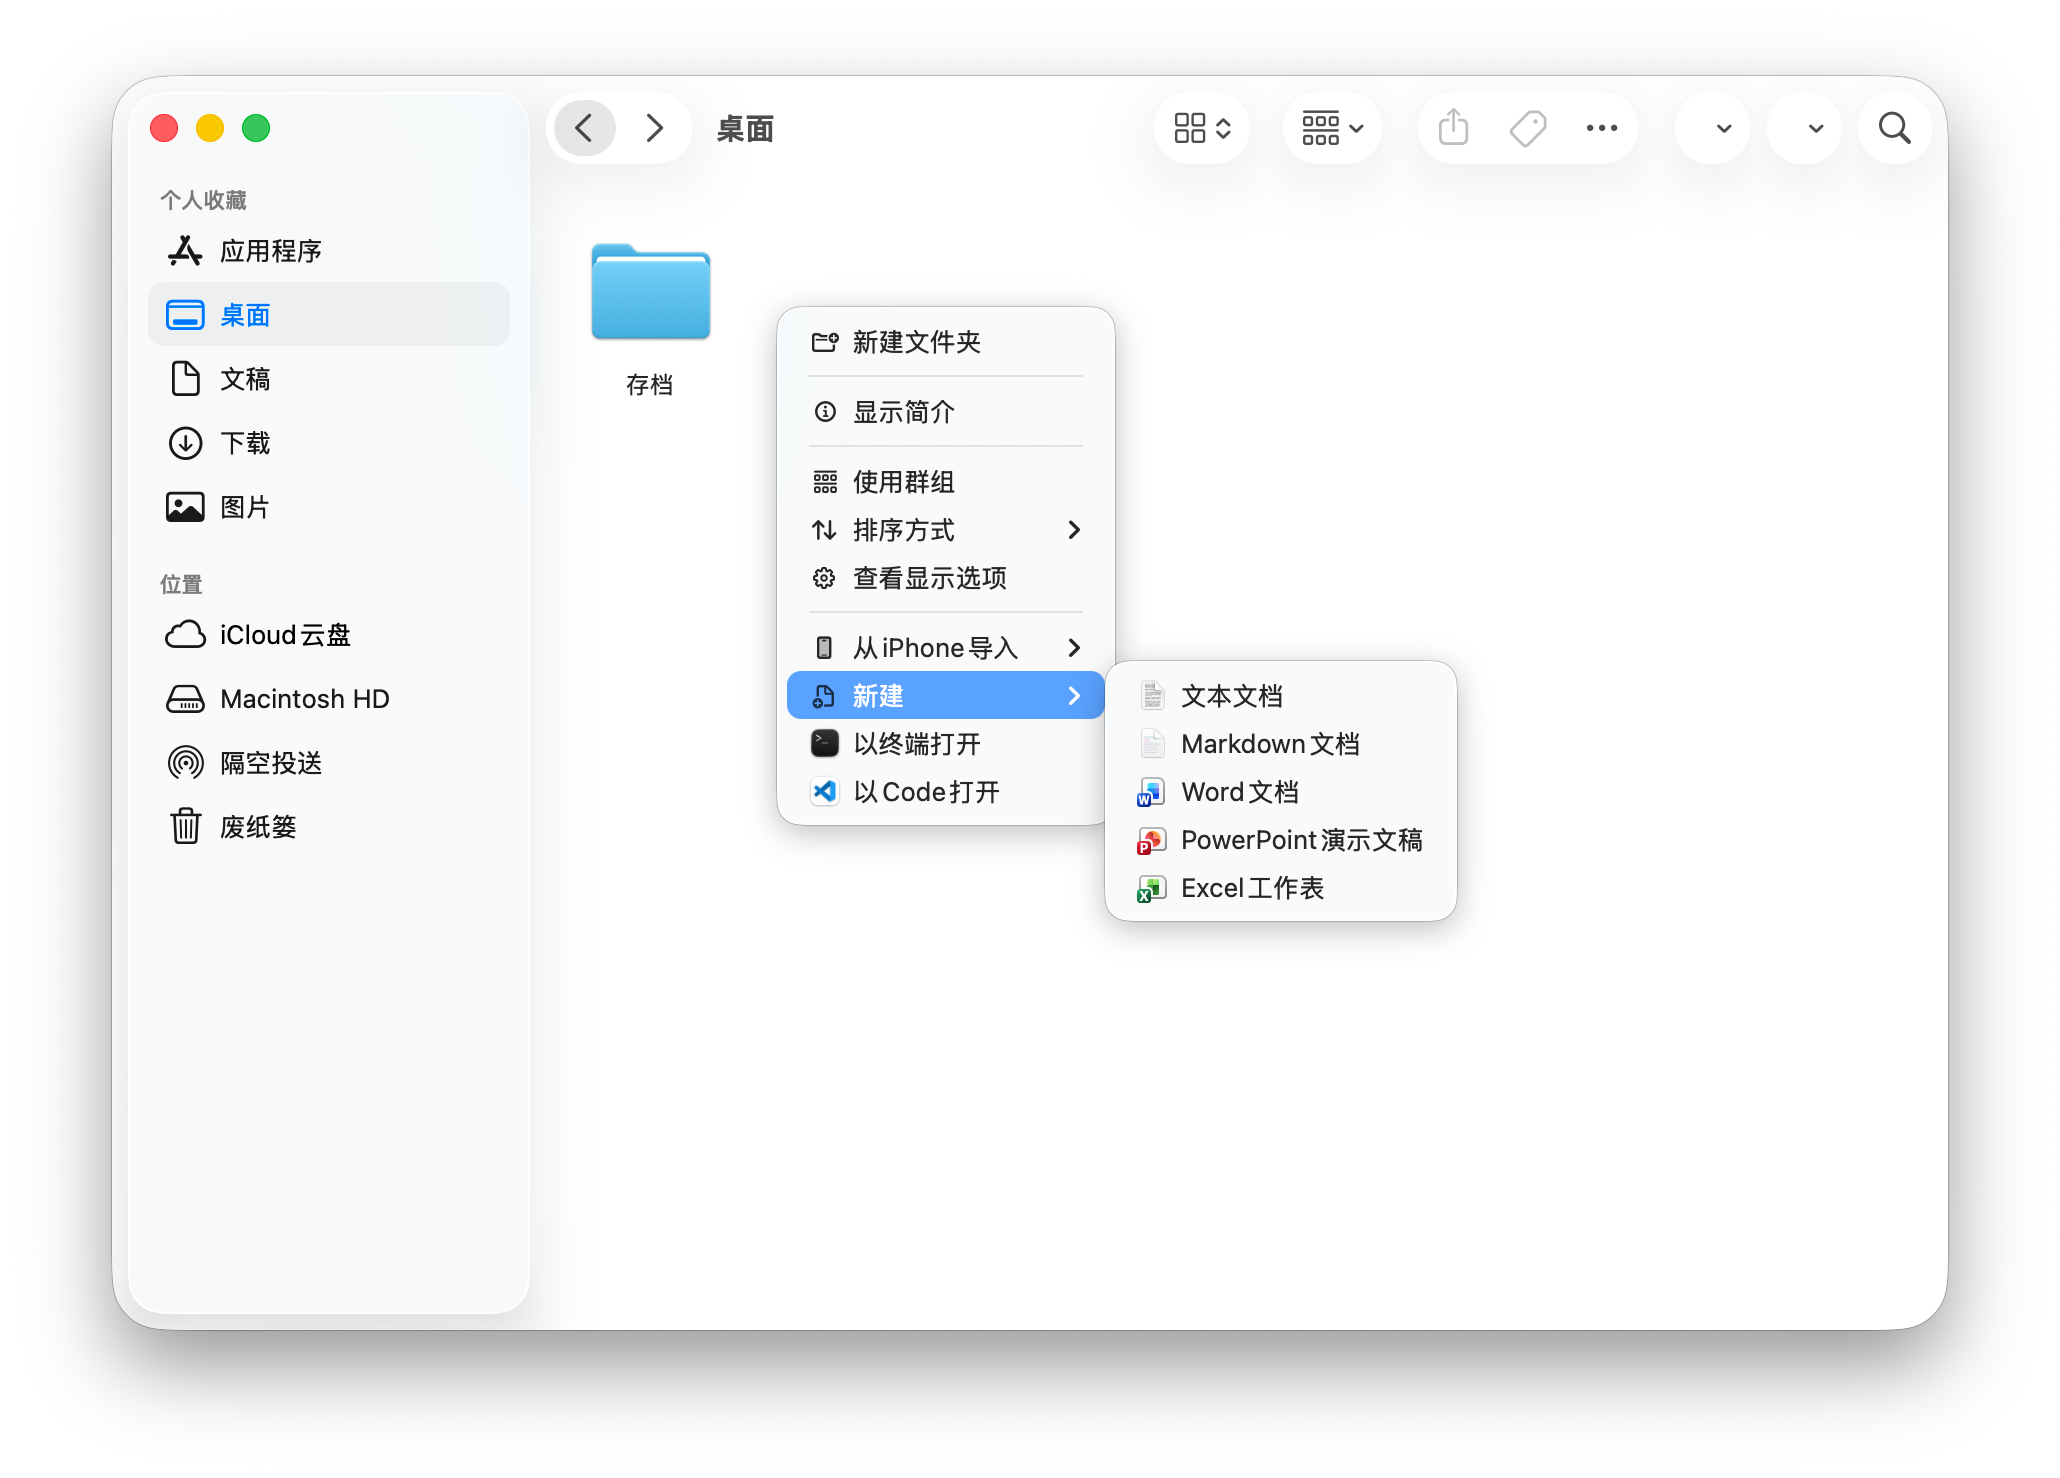Image resolution: width=2060 pixels, height=1478 pixels.
Task: Choose 查看显示选项 from context menu
Action: tap(946, 578)
